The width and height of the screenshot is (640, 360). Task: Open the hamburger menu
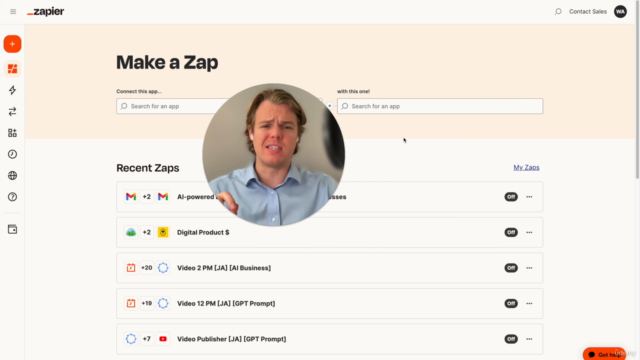(13, 11)
